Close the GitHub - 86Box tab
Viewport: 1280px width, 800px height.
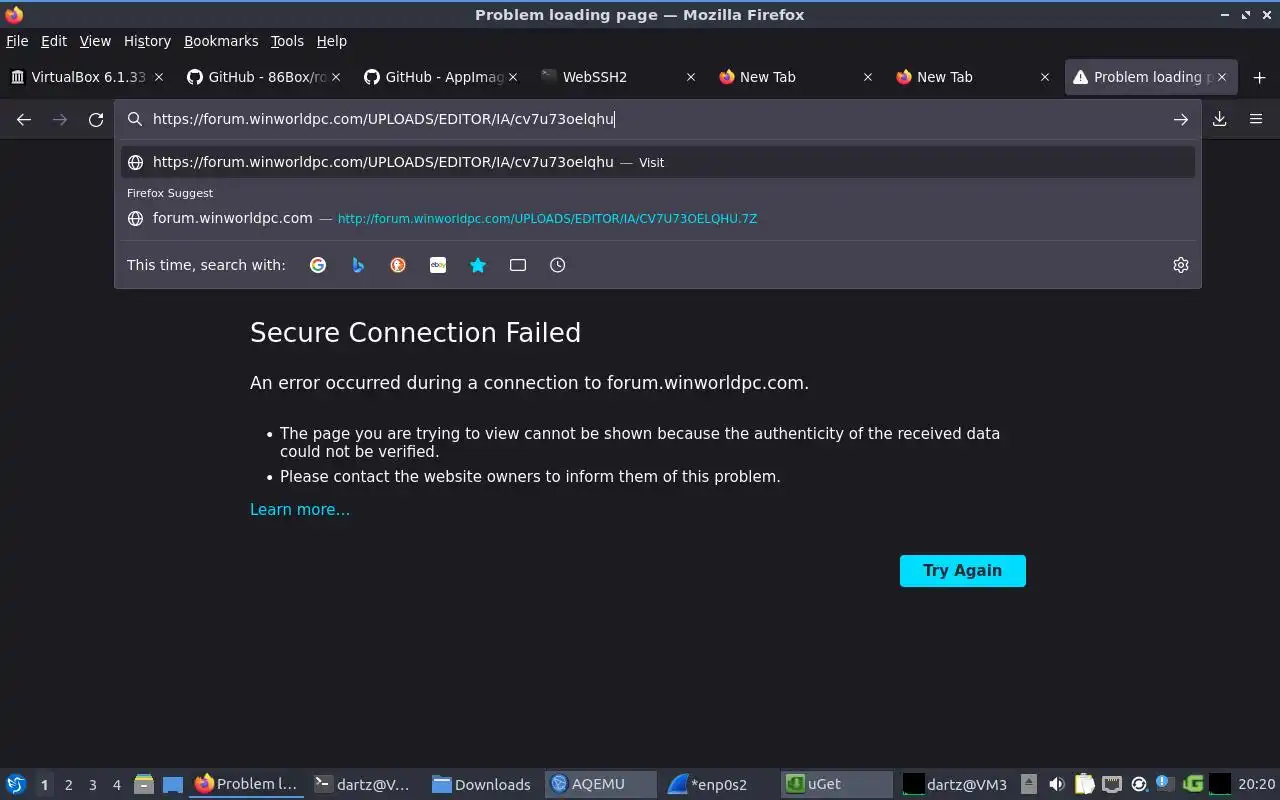pos(336,77)
